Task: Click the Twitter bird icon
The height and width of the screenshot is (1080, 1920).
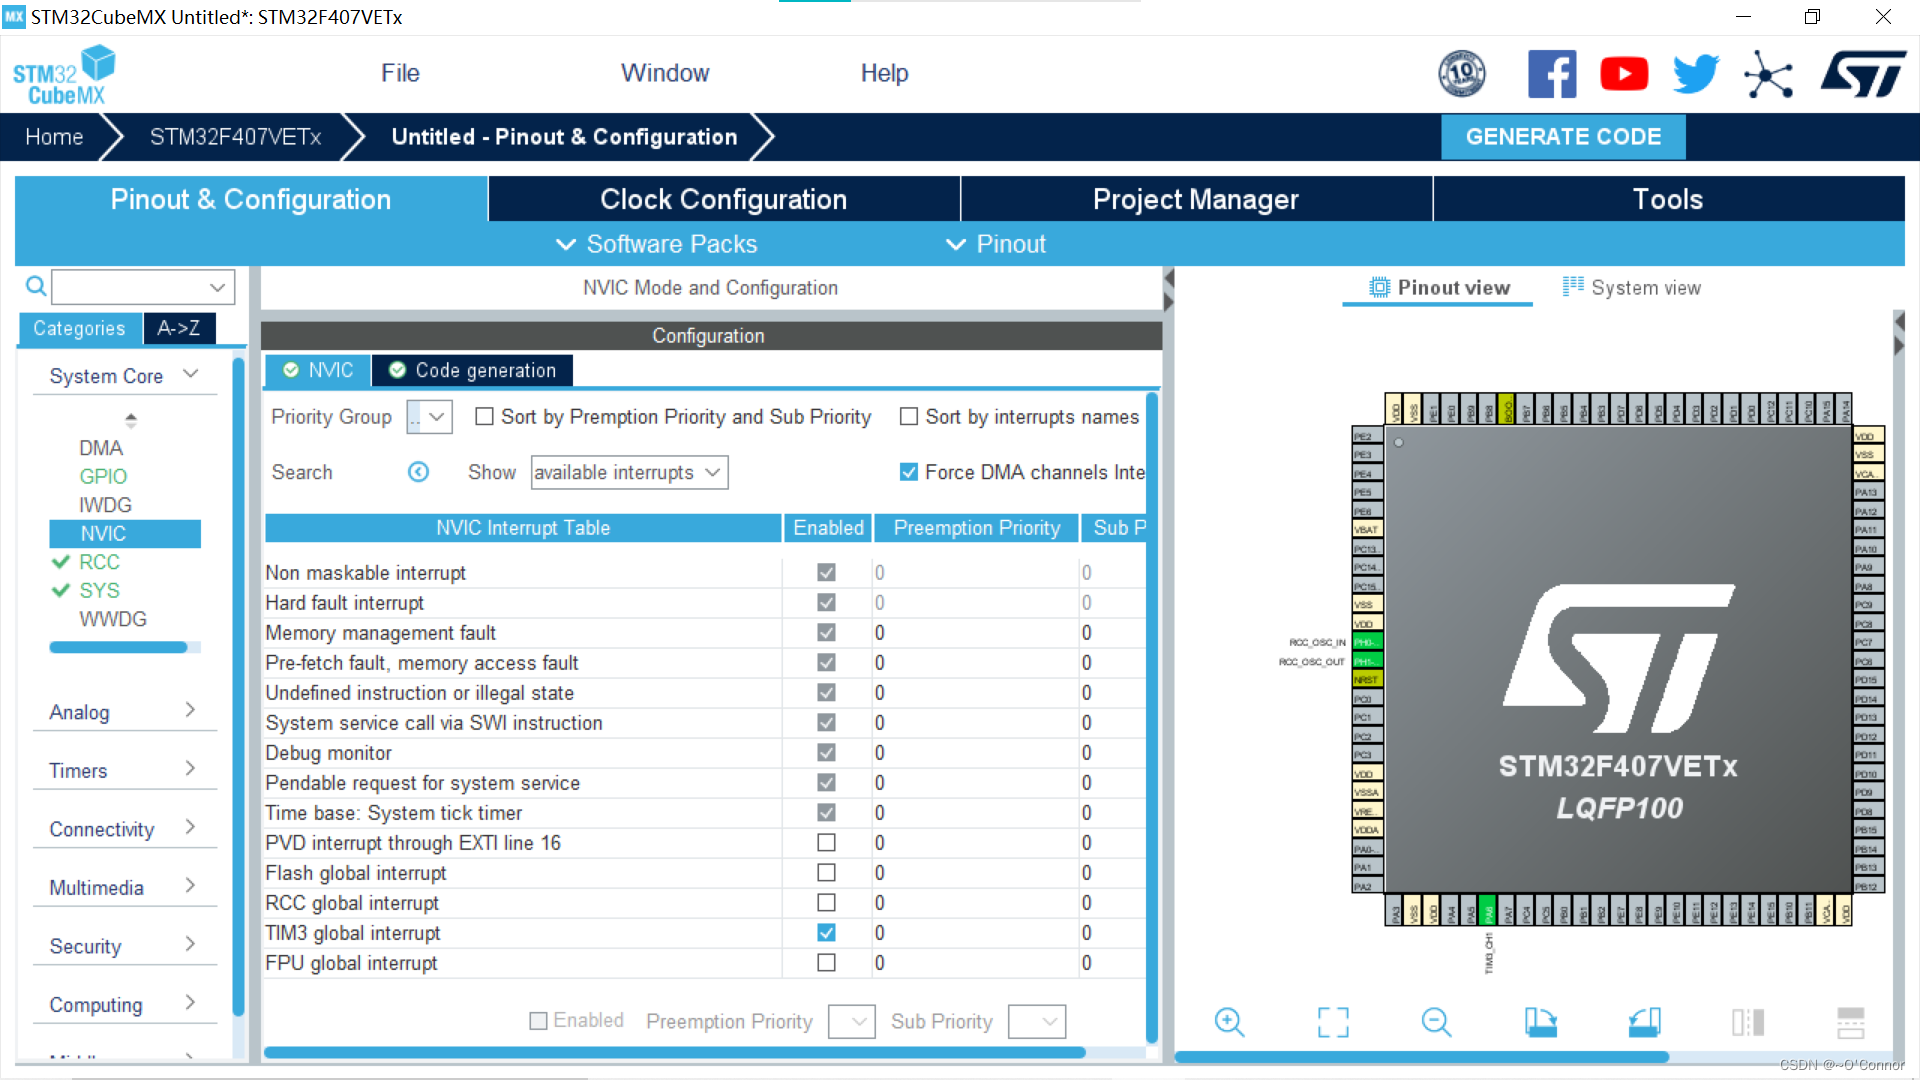Action: [x=1696, y=74]
